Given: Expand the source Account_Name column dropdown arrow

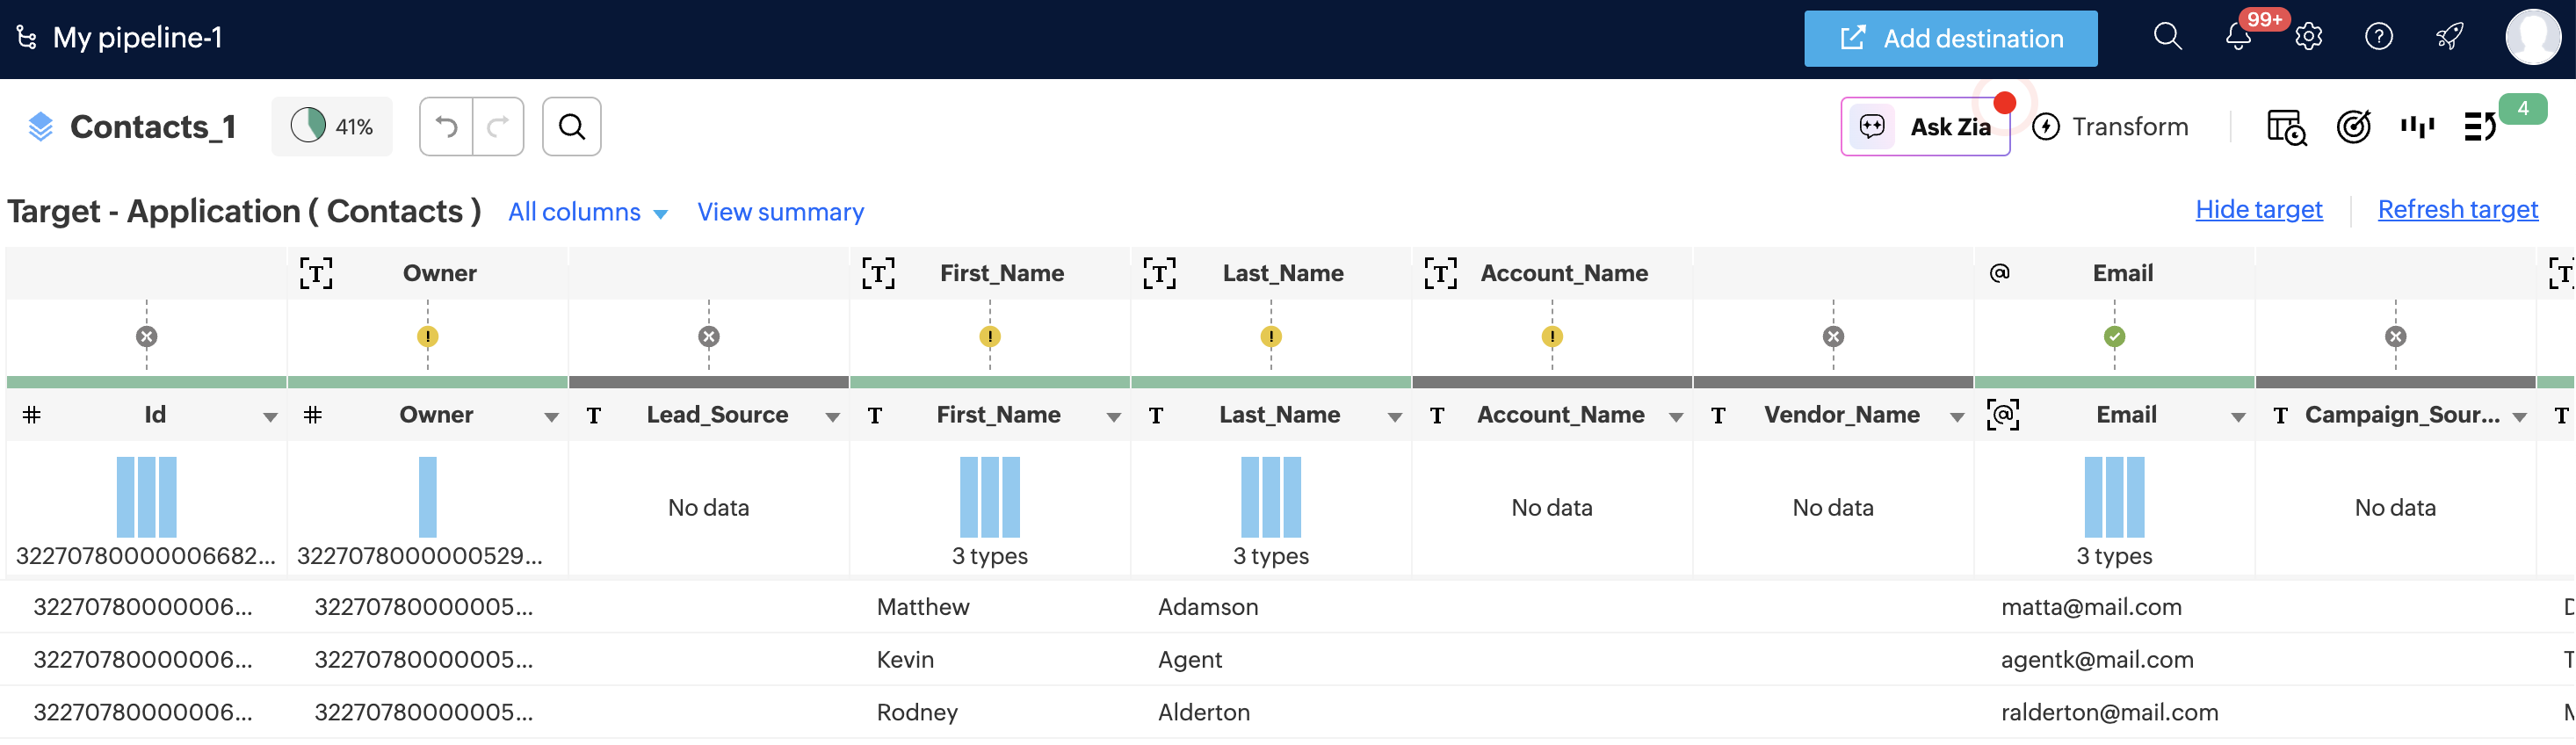Looking at the screenshot, I should coord(1676,417).
